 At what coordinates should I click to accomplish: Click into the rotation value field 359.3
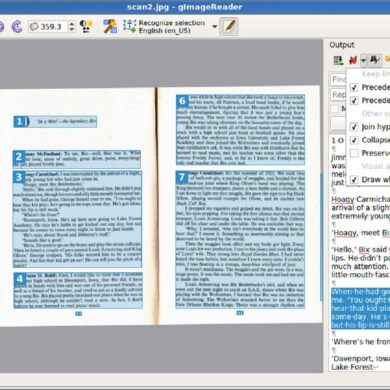52,27
